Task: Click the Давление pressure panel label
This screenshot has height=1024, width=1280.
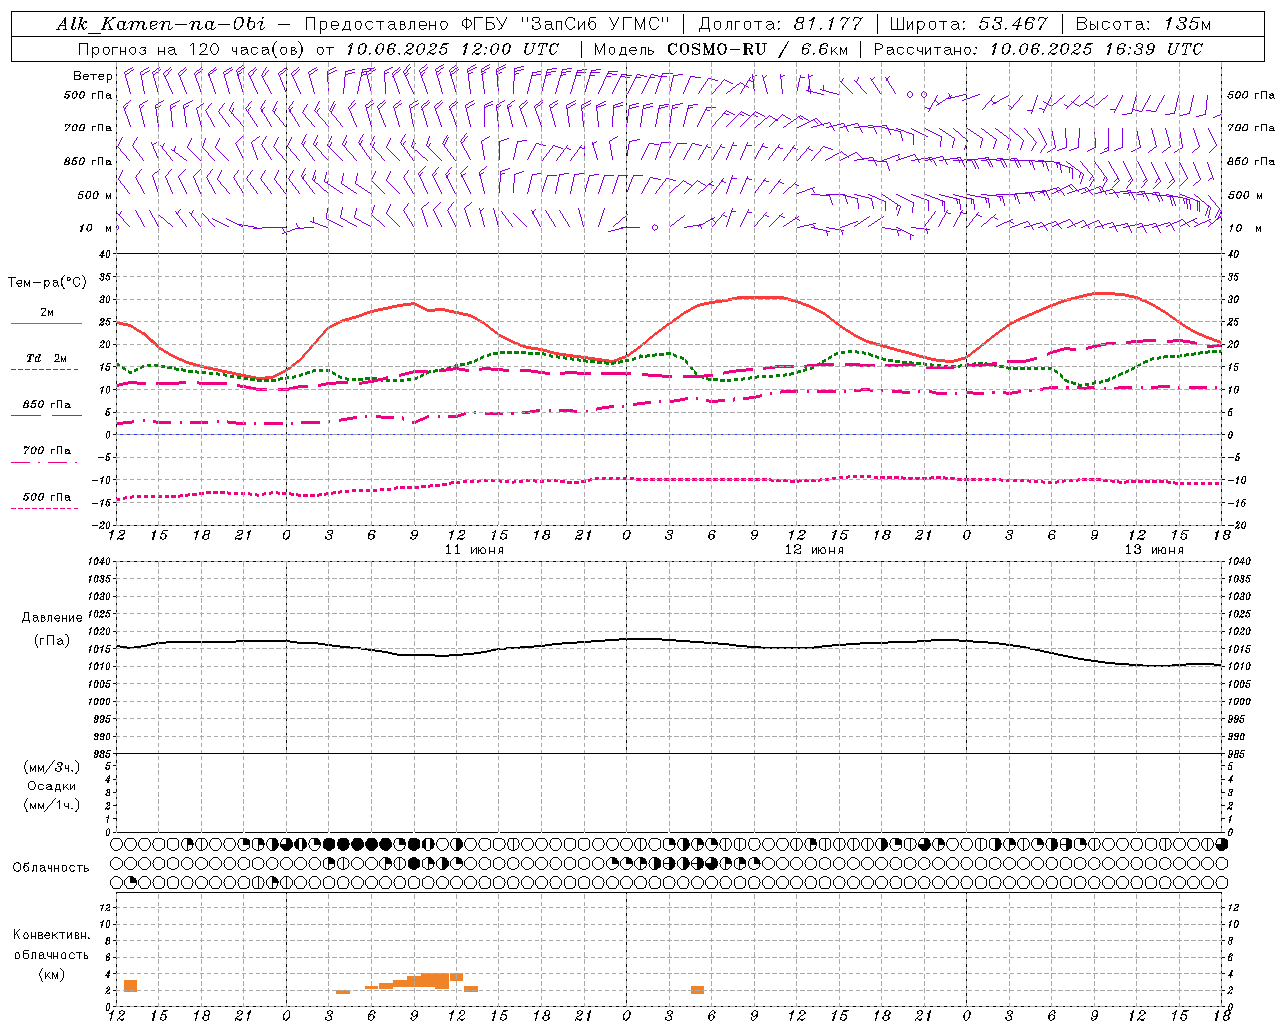Action: 51,618
